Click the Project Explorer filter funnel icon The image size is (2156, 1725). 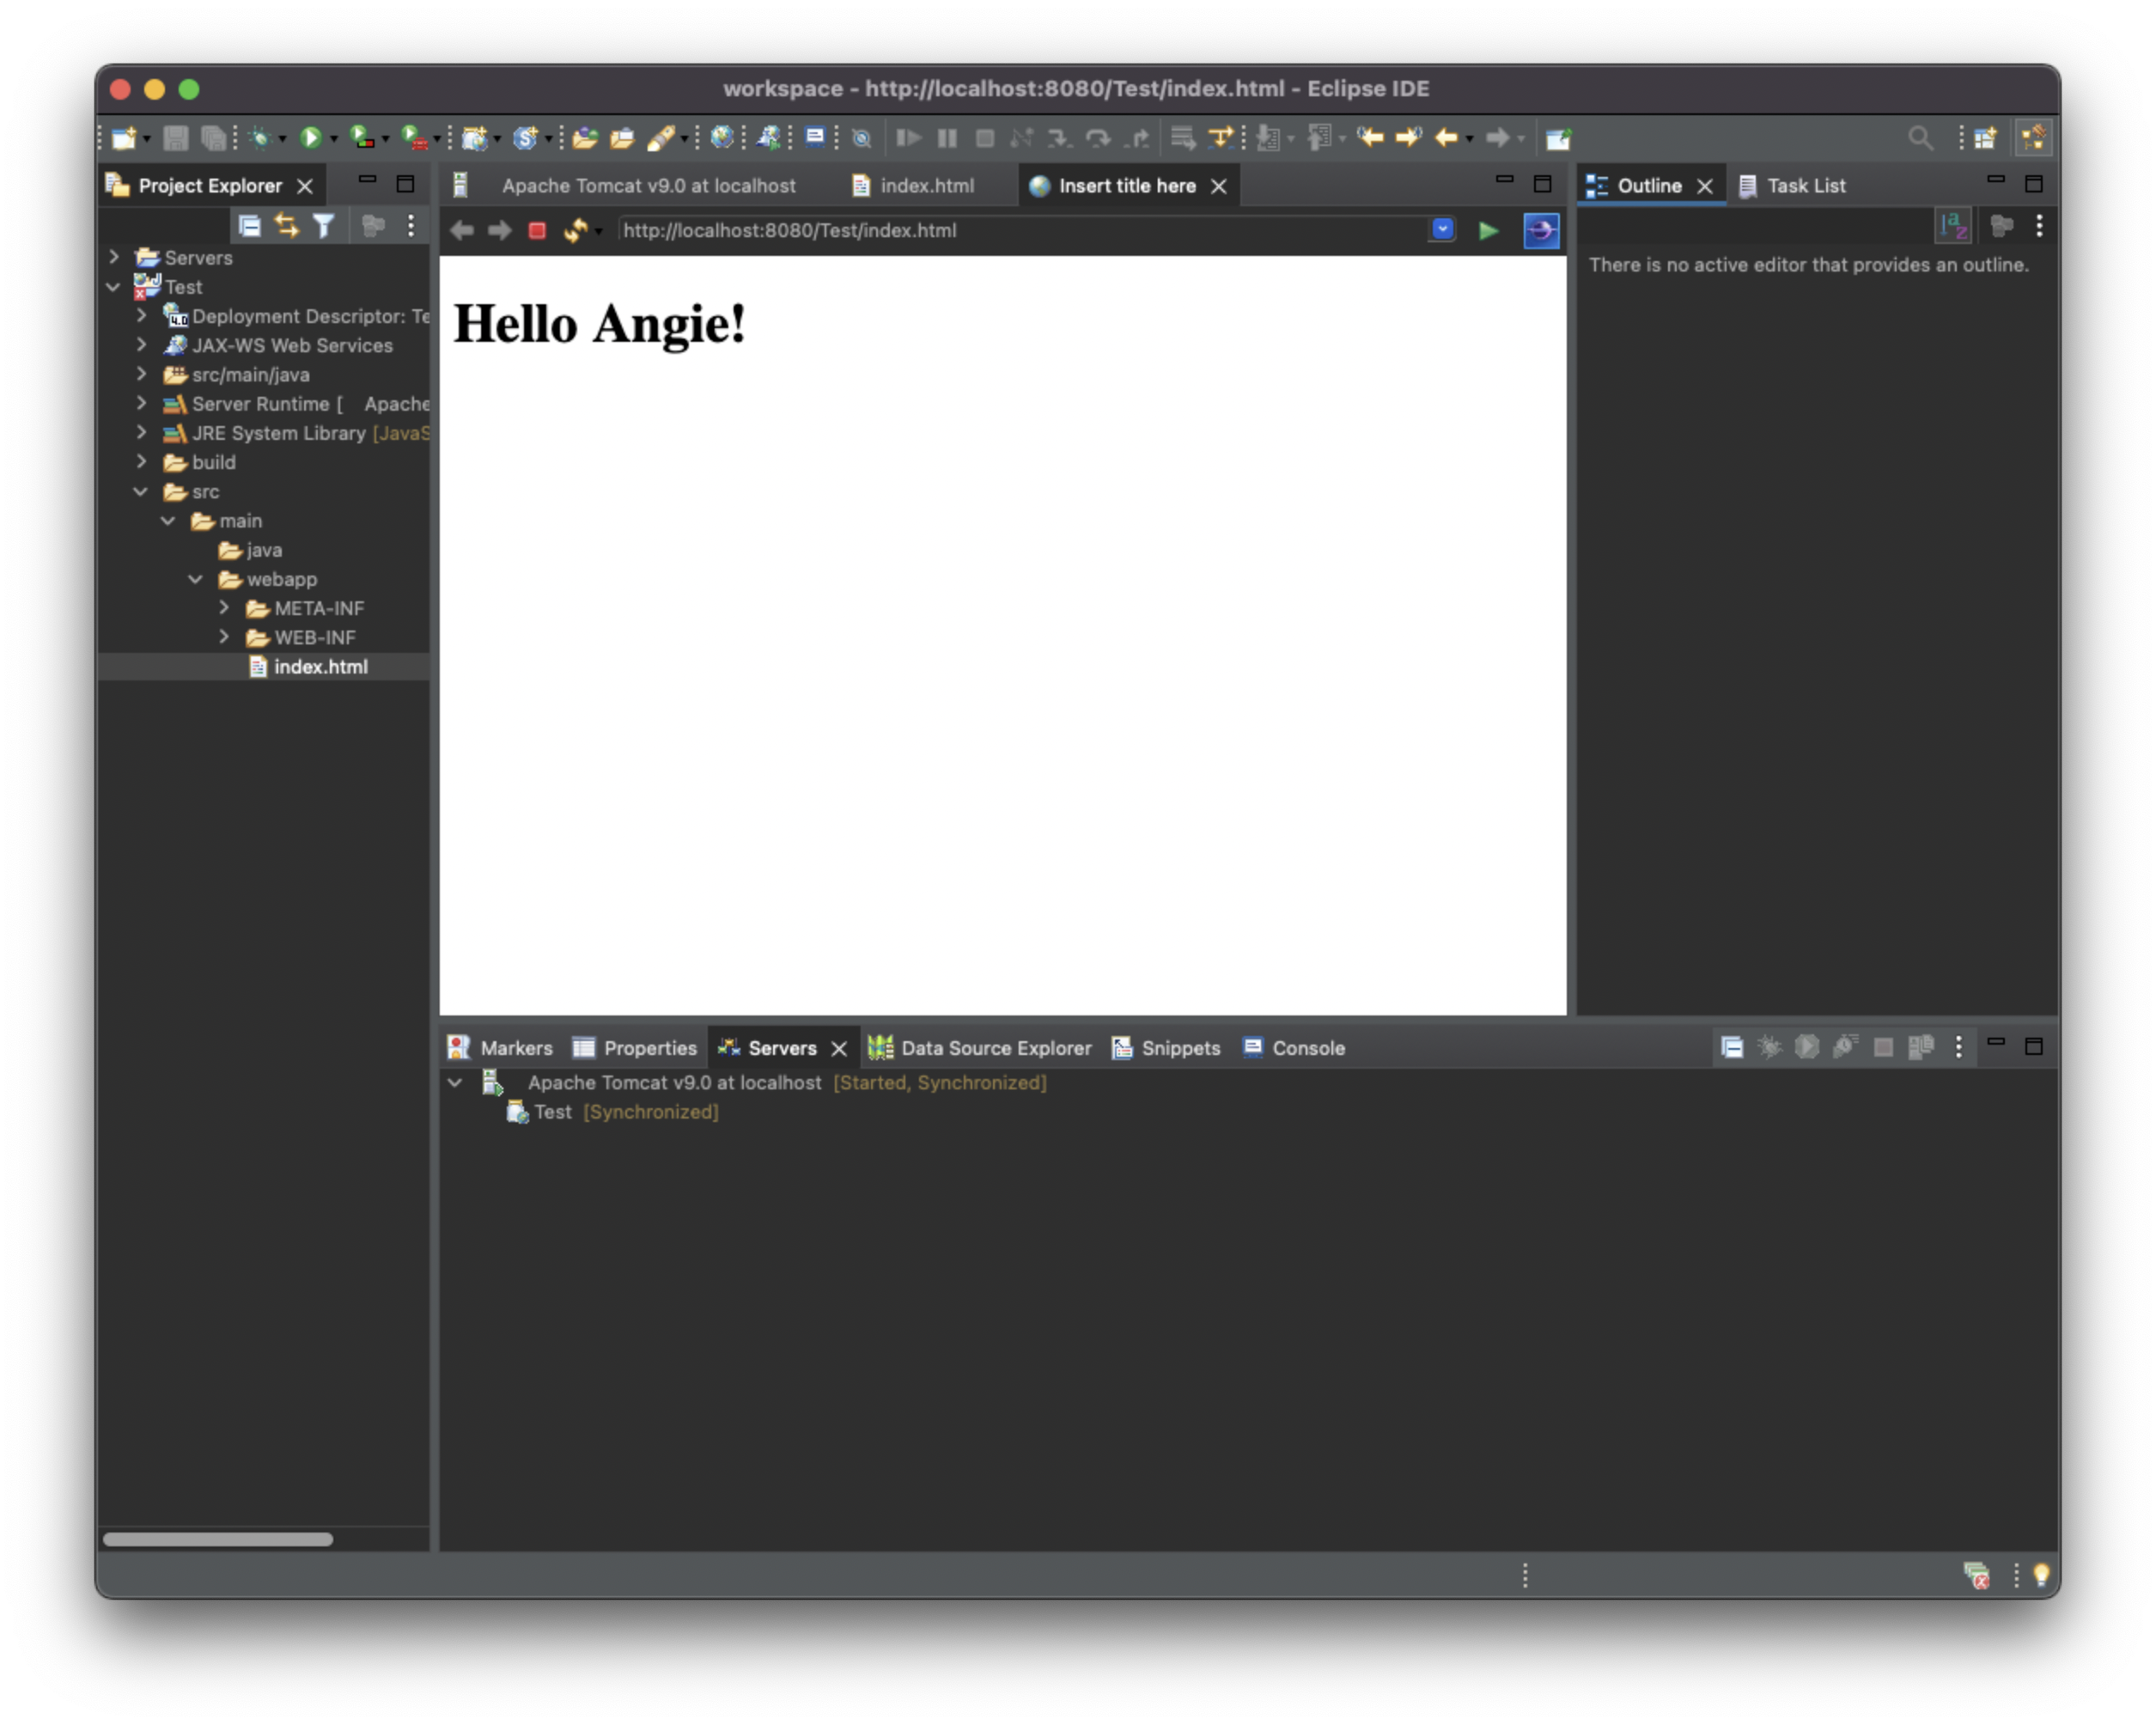click(x=323, y=227)
